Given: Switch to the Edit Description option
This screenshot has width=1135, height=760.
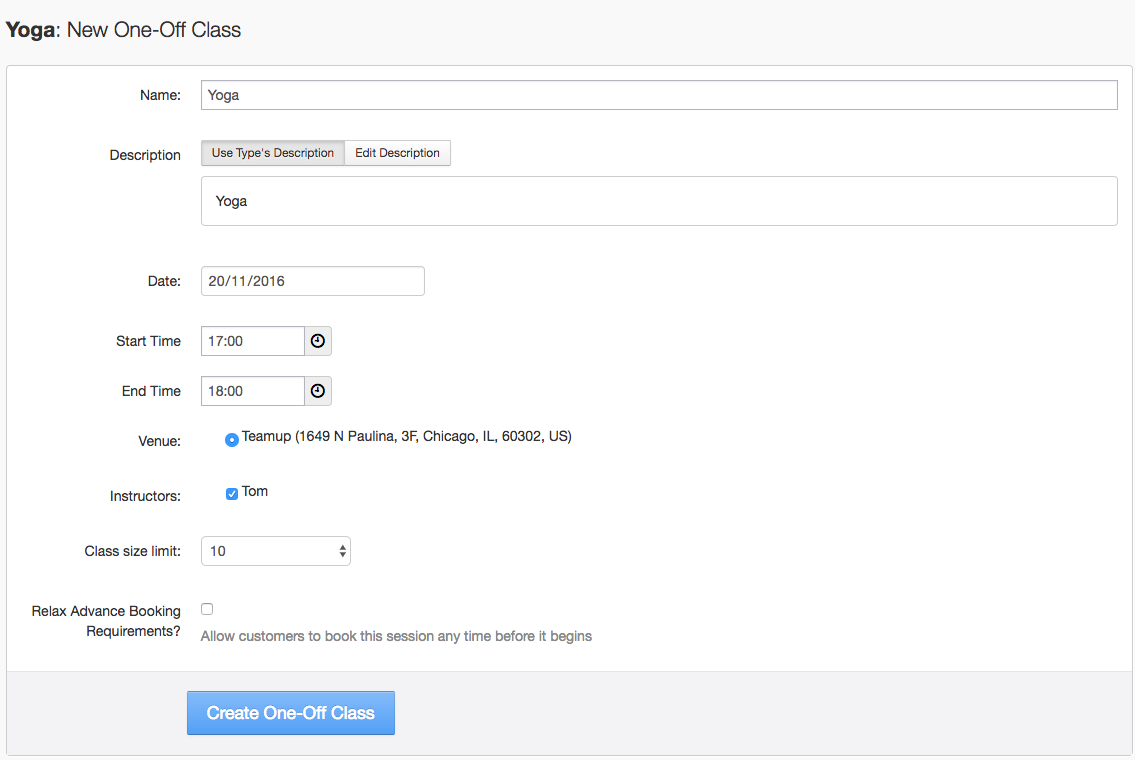Looking at the screenshot, I should (397, 153).
